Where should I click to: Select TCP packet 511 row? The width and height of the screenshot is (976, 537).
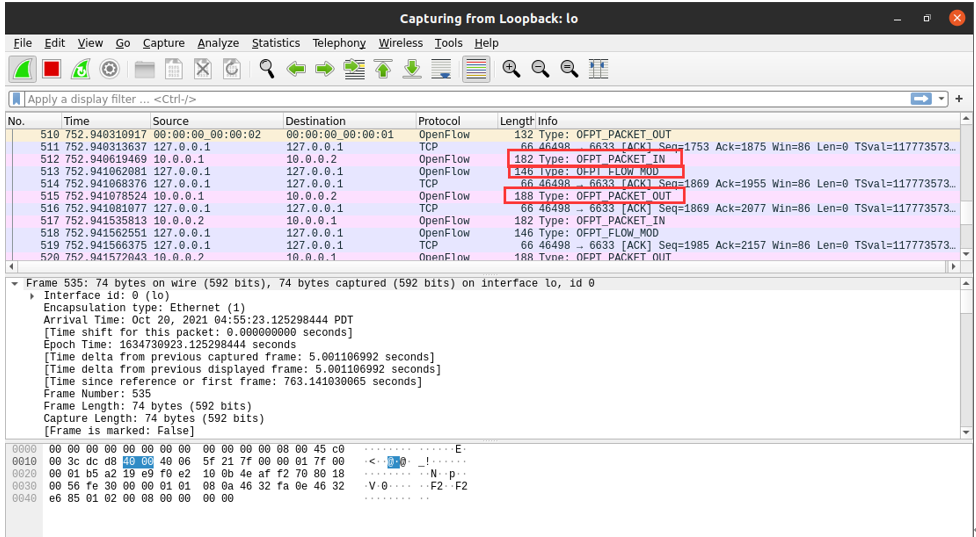coord(482,147)
